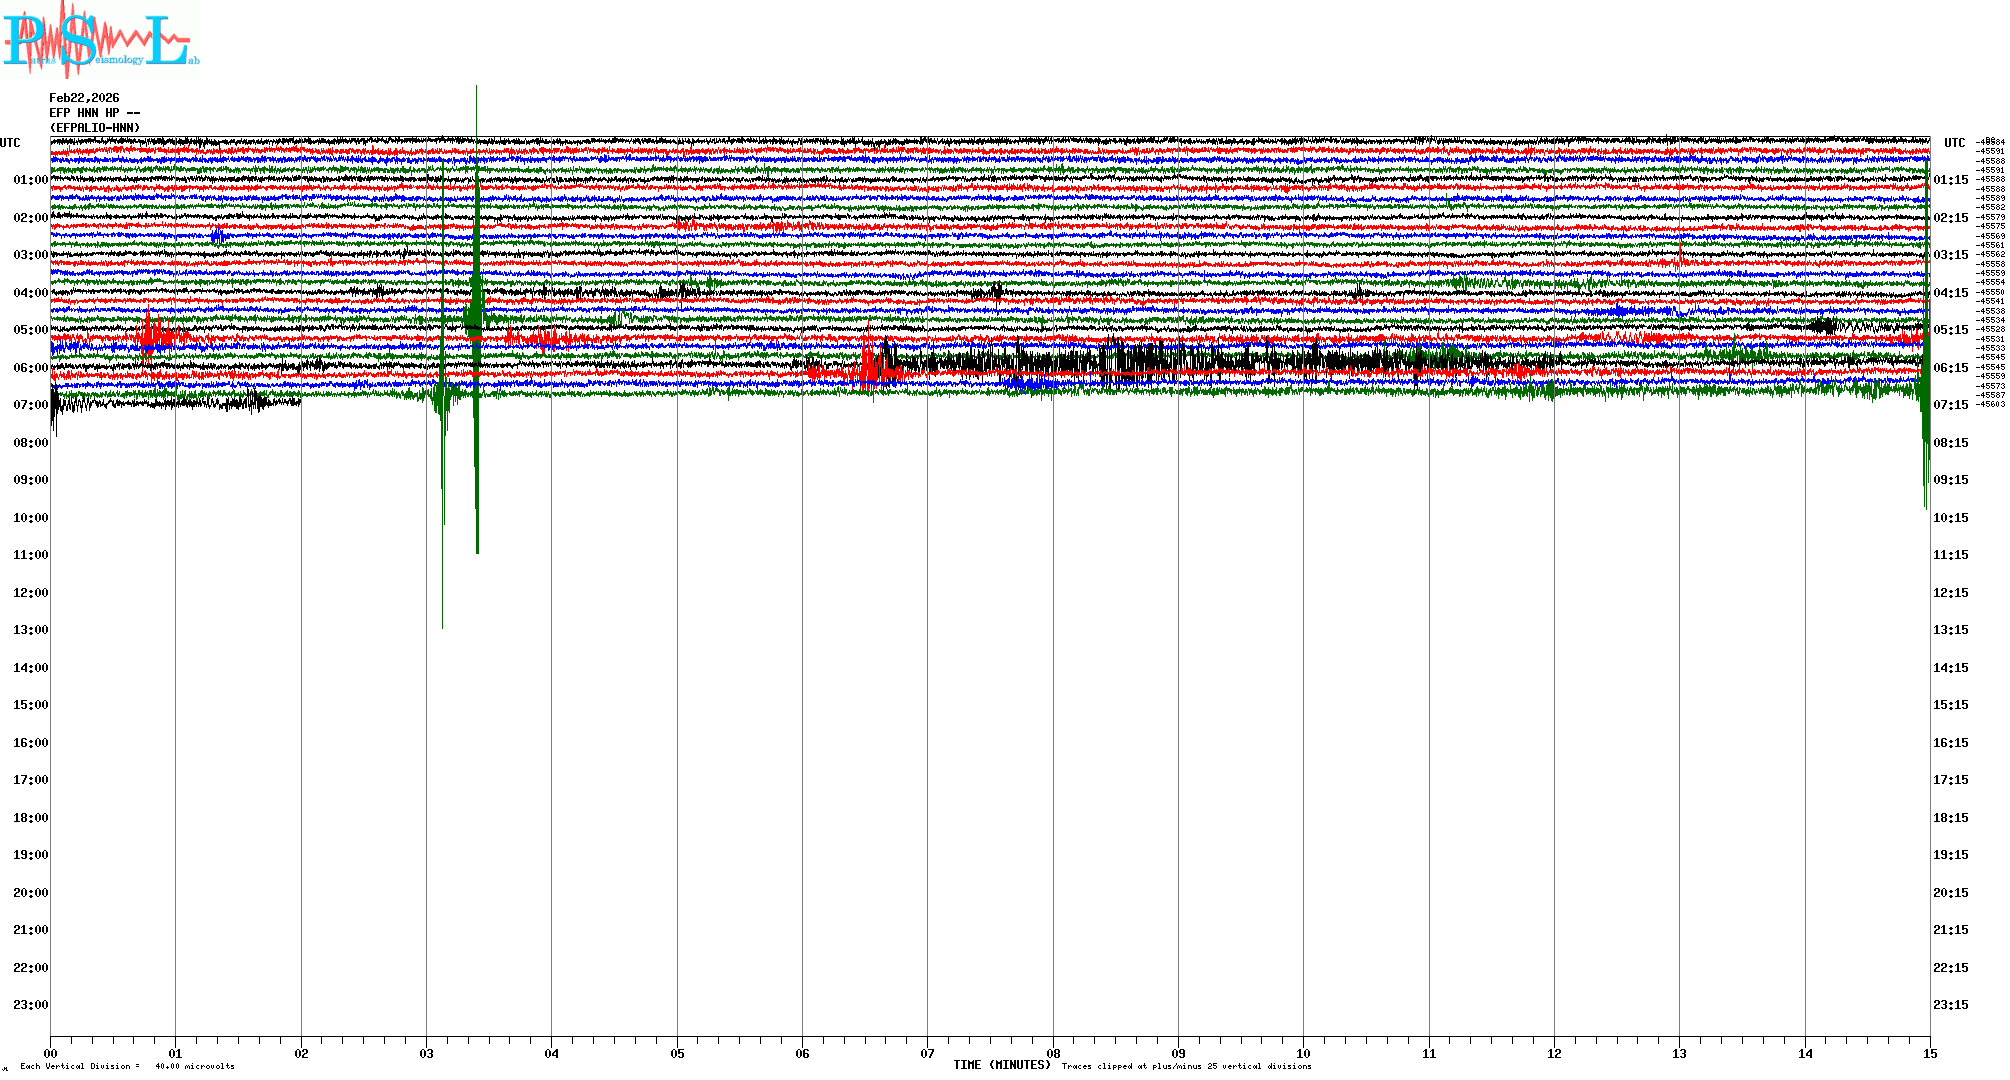
Task: Click the 16:15 right axis label
Action: (1950, 743)
